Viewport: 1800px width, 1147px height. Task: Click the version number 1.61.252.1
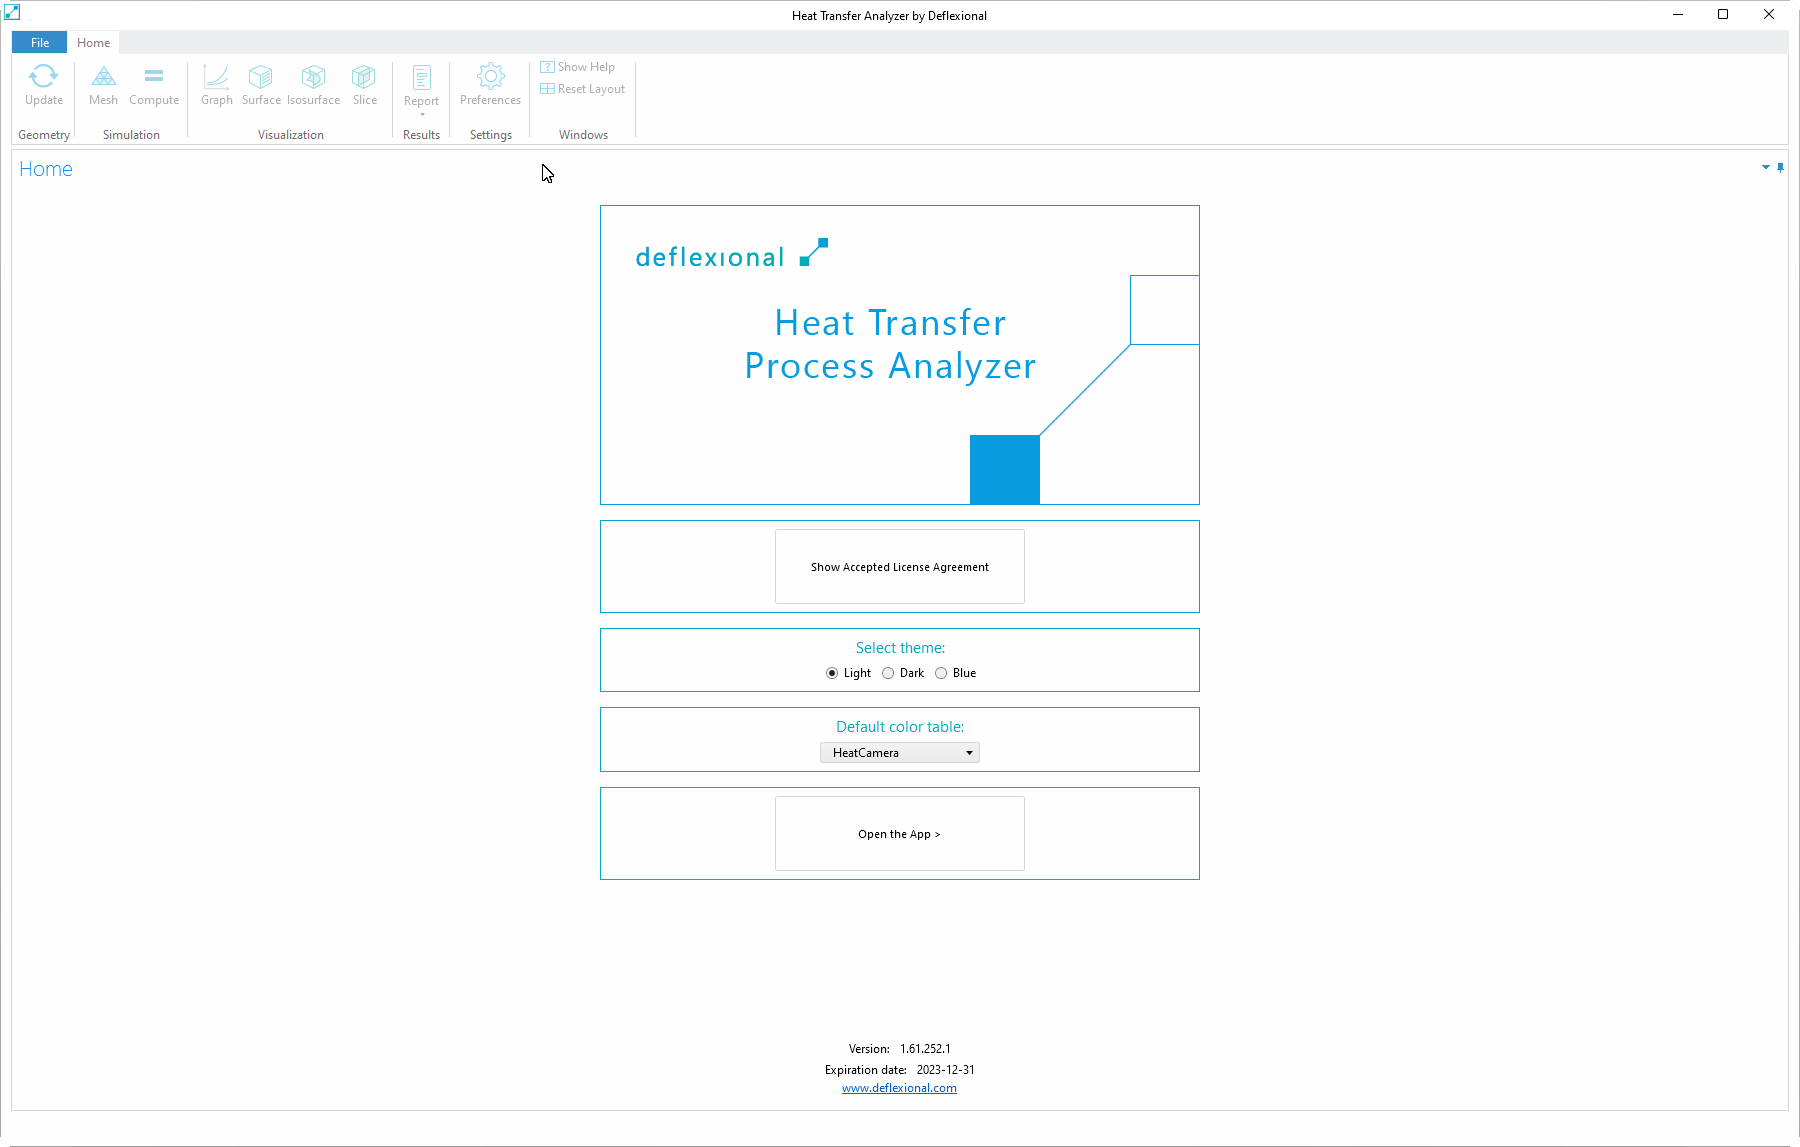pyautogui.click(x=925, y=1049)
